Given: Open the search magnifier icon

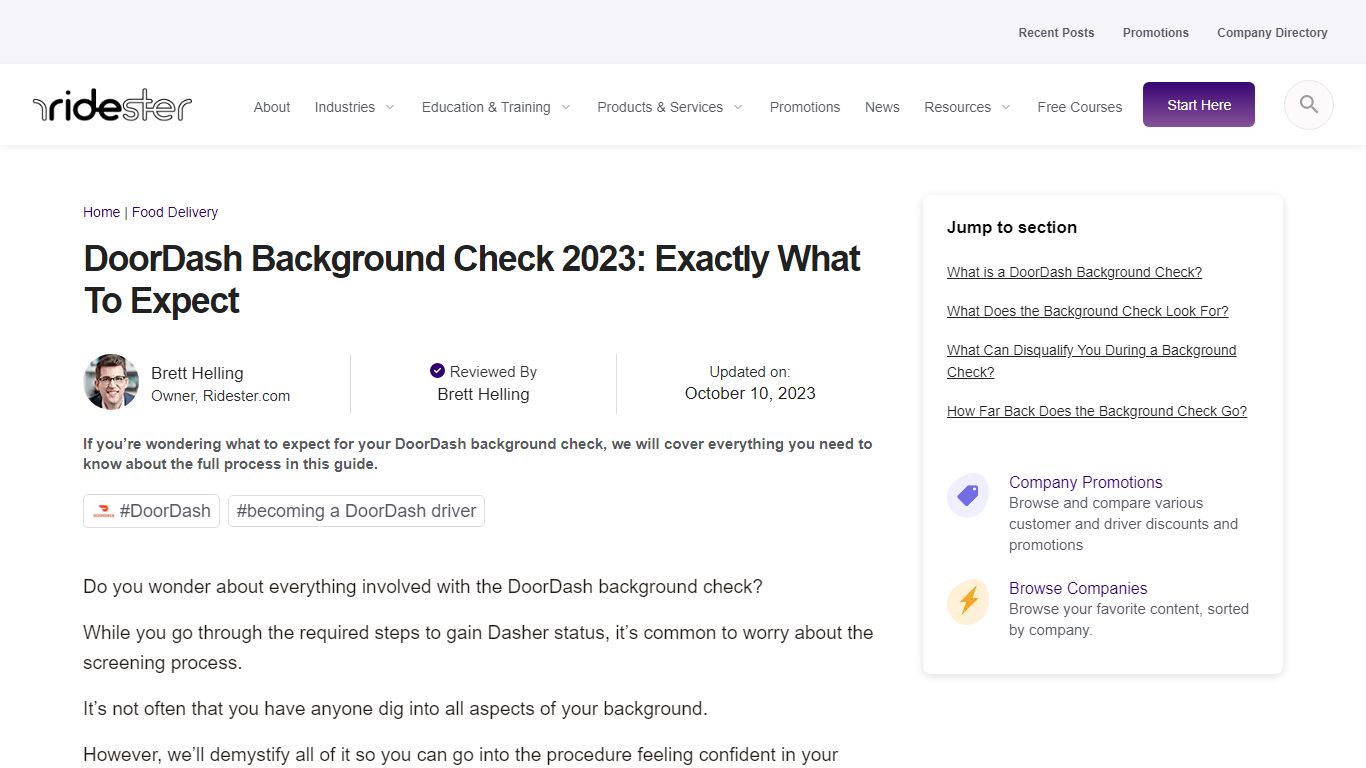Looking at the screenshot, I should point(1308,105).
